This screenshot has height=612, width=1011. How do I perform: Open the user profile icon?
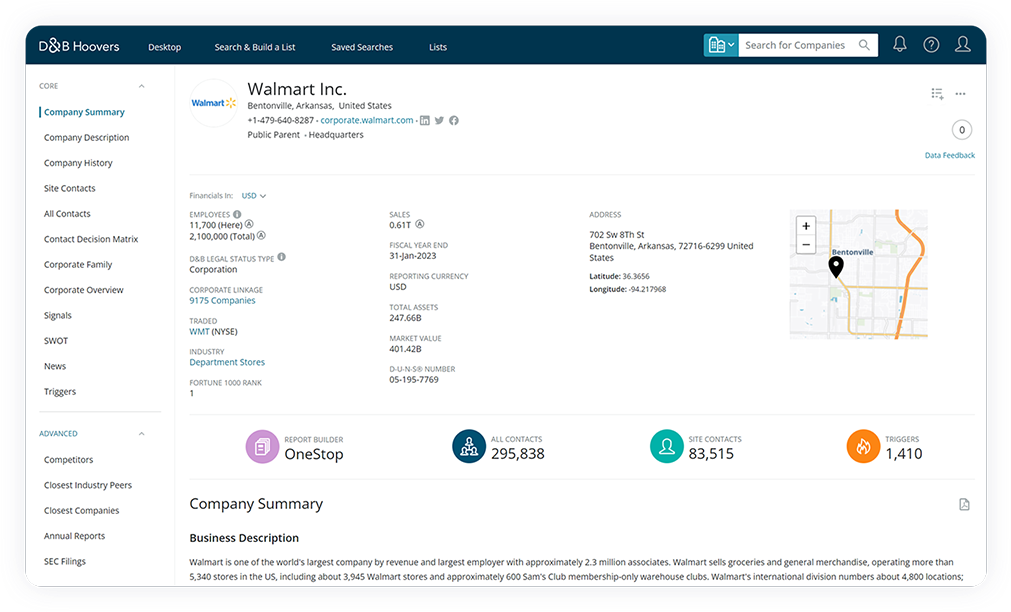coord(963,45)
